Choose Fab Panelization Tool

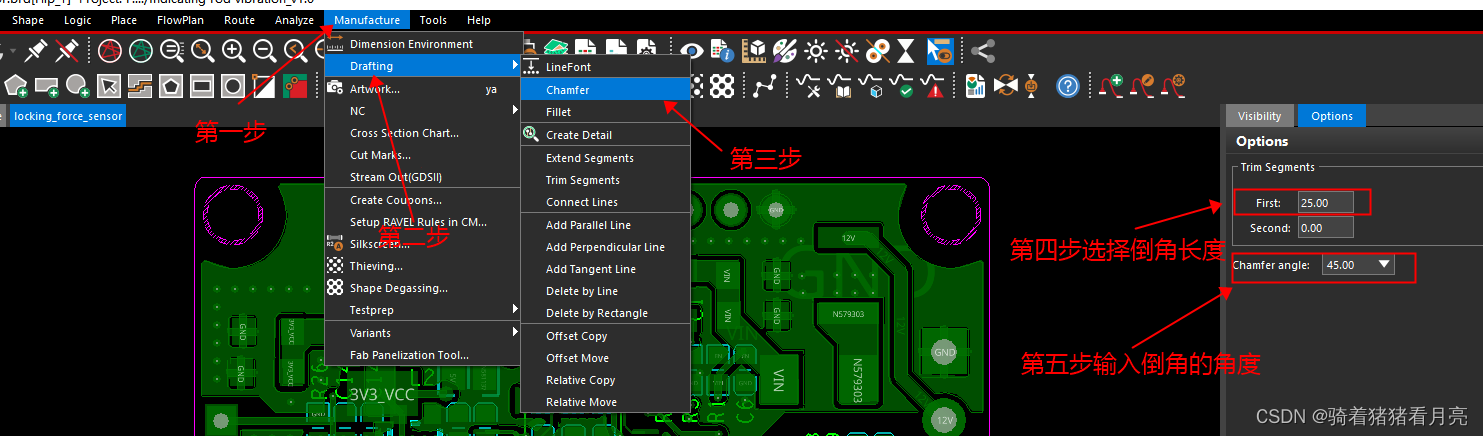click(x=423, y=355)
